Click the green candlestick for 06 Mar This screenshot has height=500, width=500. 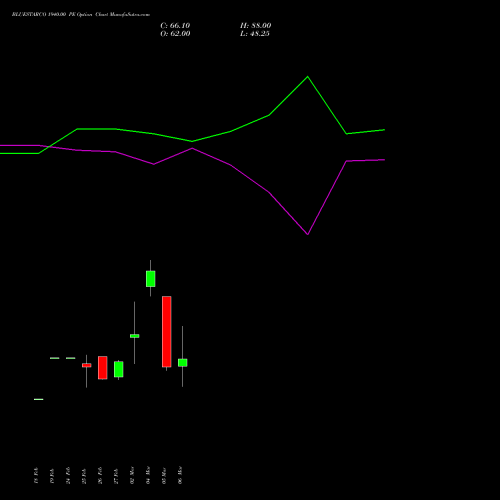click(x=183, y=363)
